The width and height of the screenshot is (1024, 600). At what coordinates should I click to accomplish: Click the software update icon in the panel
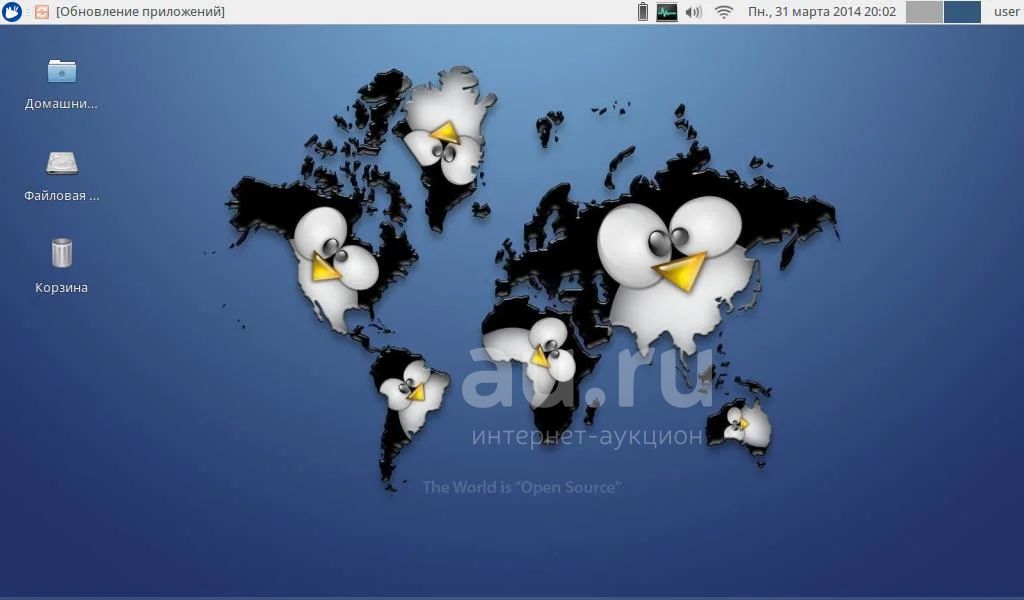pos(42,12)
